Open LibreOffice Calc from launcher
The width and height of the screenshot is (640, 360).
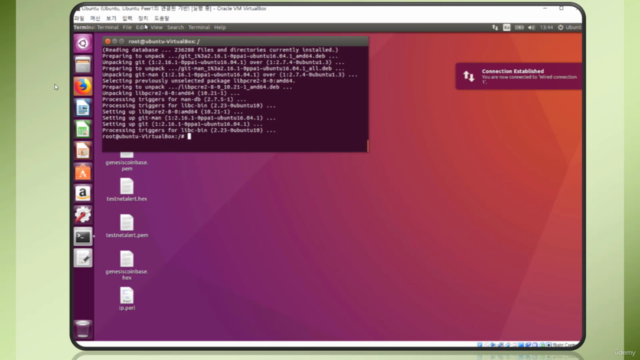83,129
